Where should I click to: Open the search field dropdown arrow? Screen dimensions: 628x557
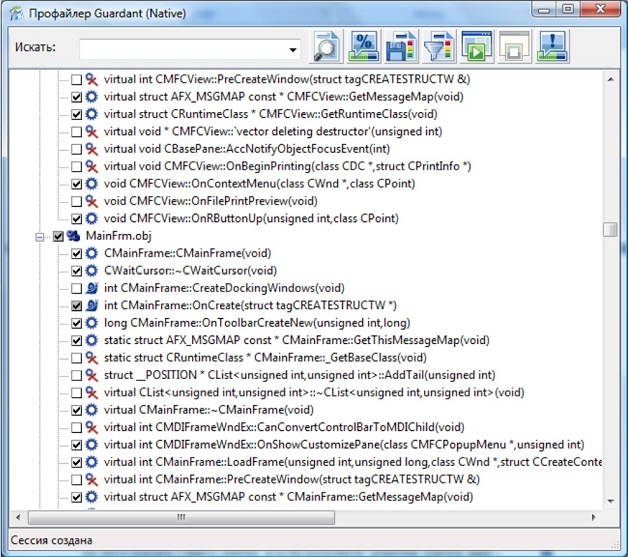[293, 49]
